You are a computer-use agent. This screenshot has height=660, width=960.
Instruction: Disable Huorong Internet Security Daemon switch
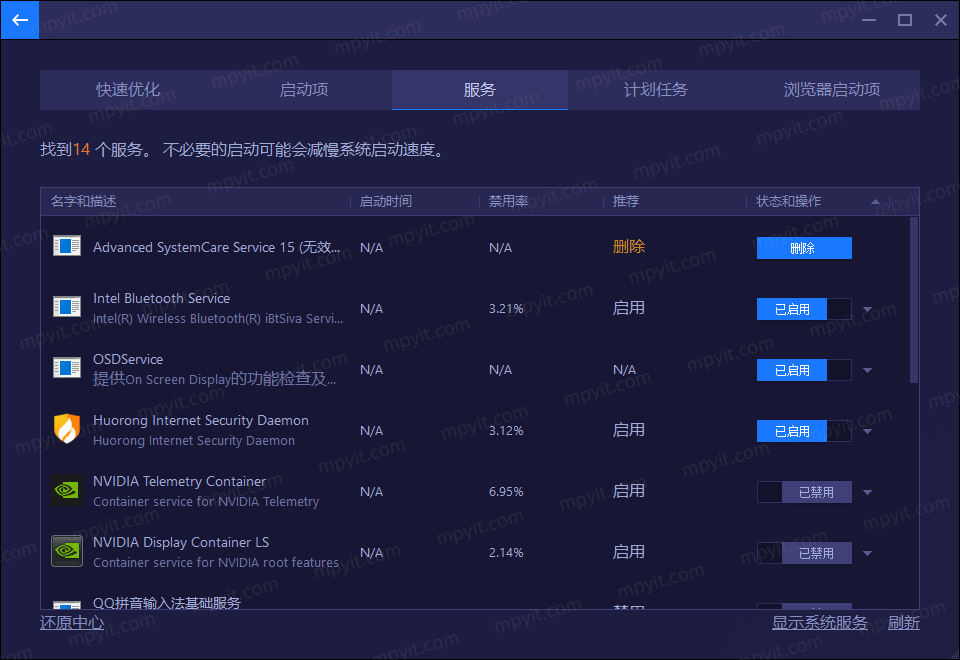tap(804, 431)
